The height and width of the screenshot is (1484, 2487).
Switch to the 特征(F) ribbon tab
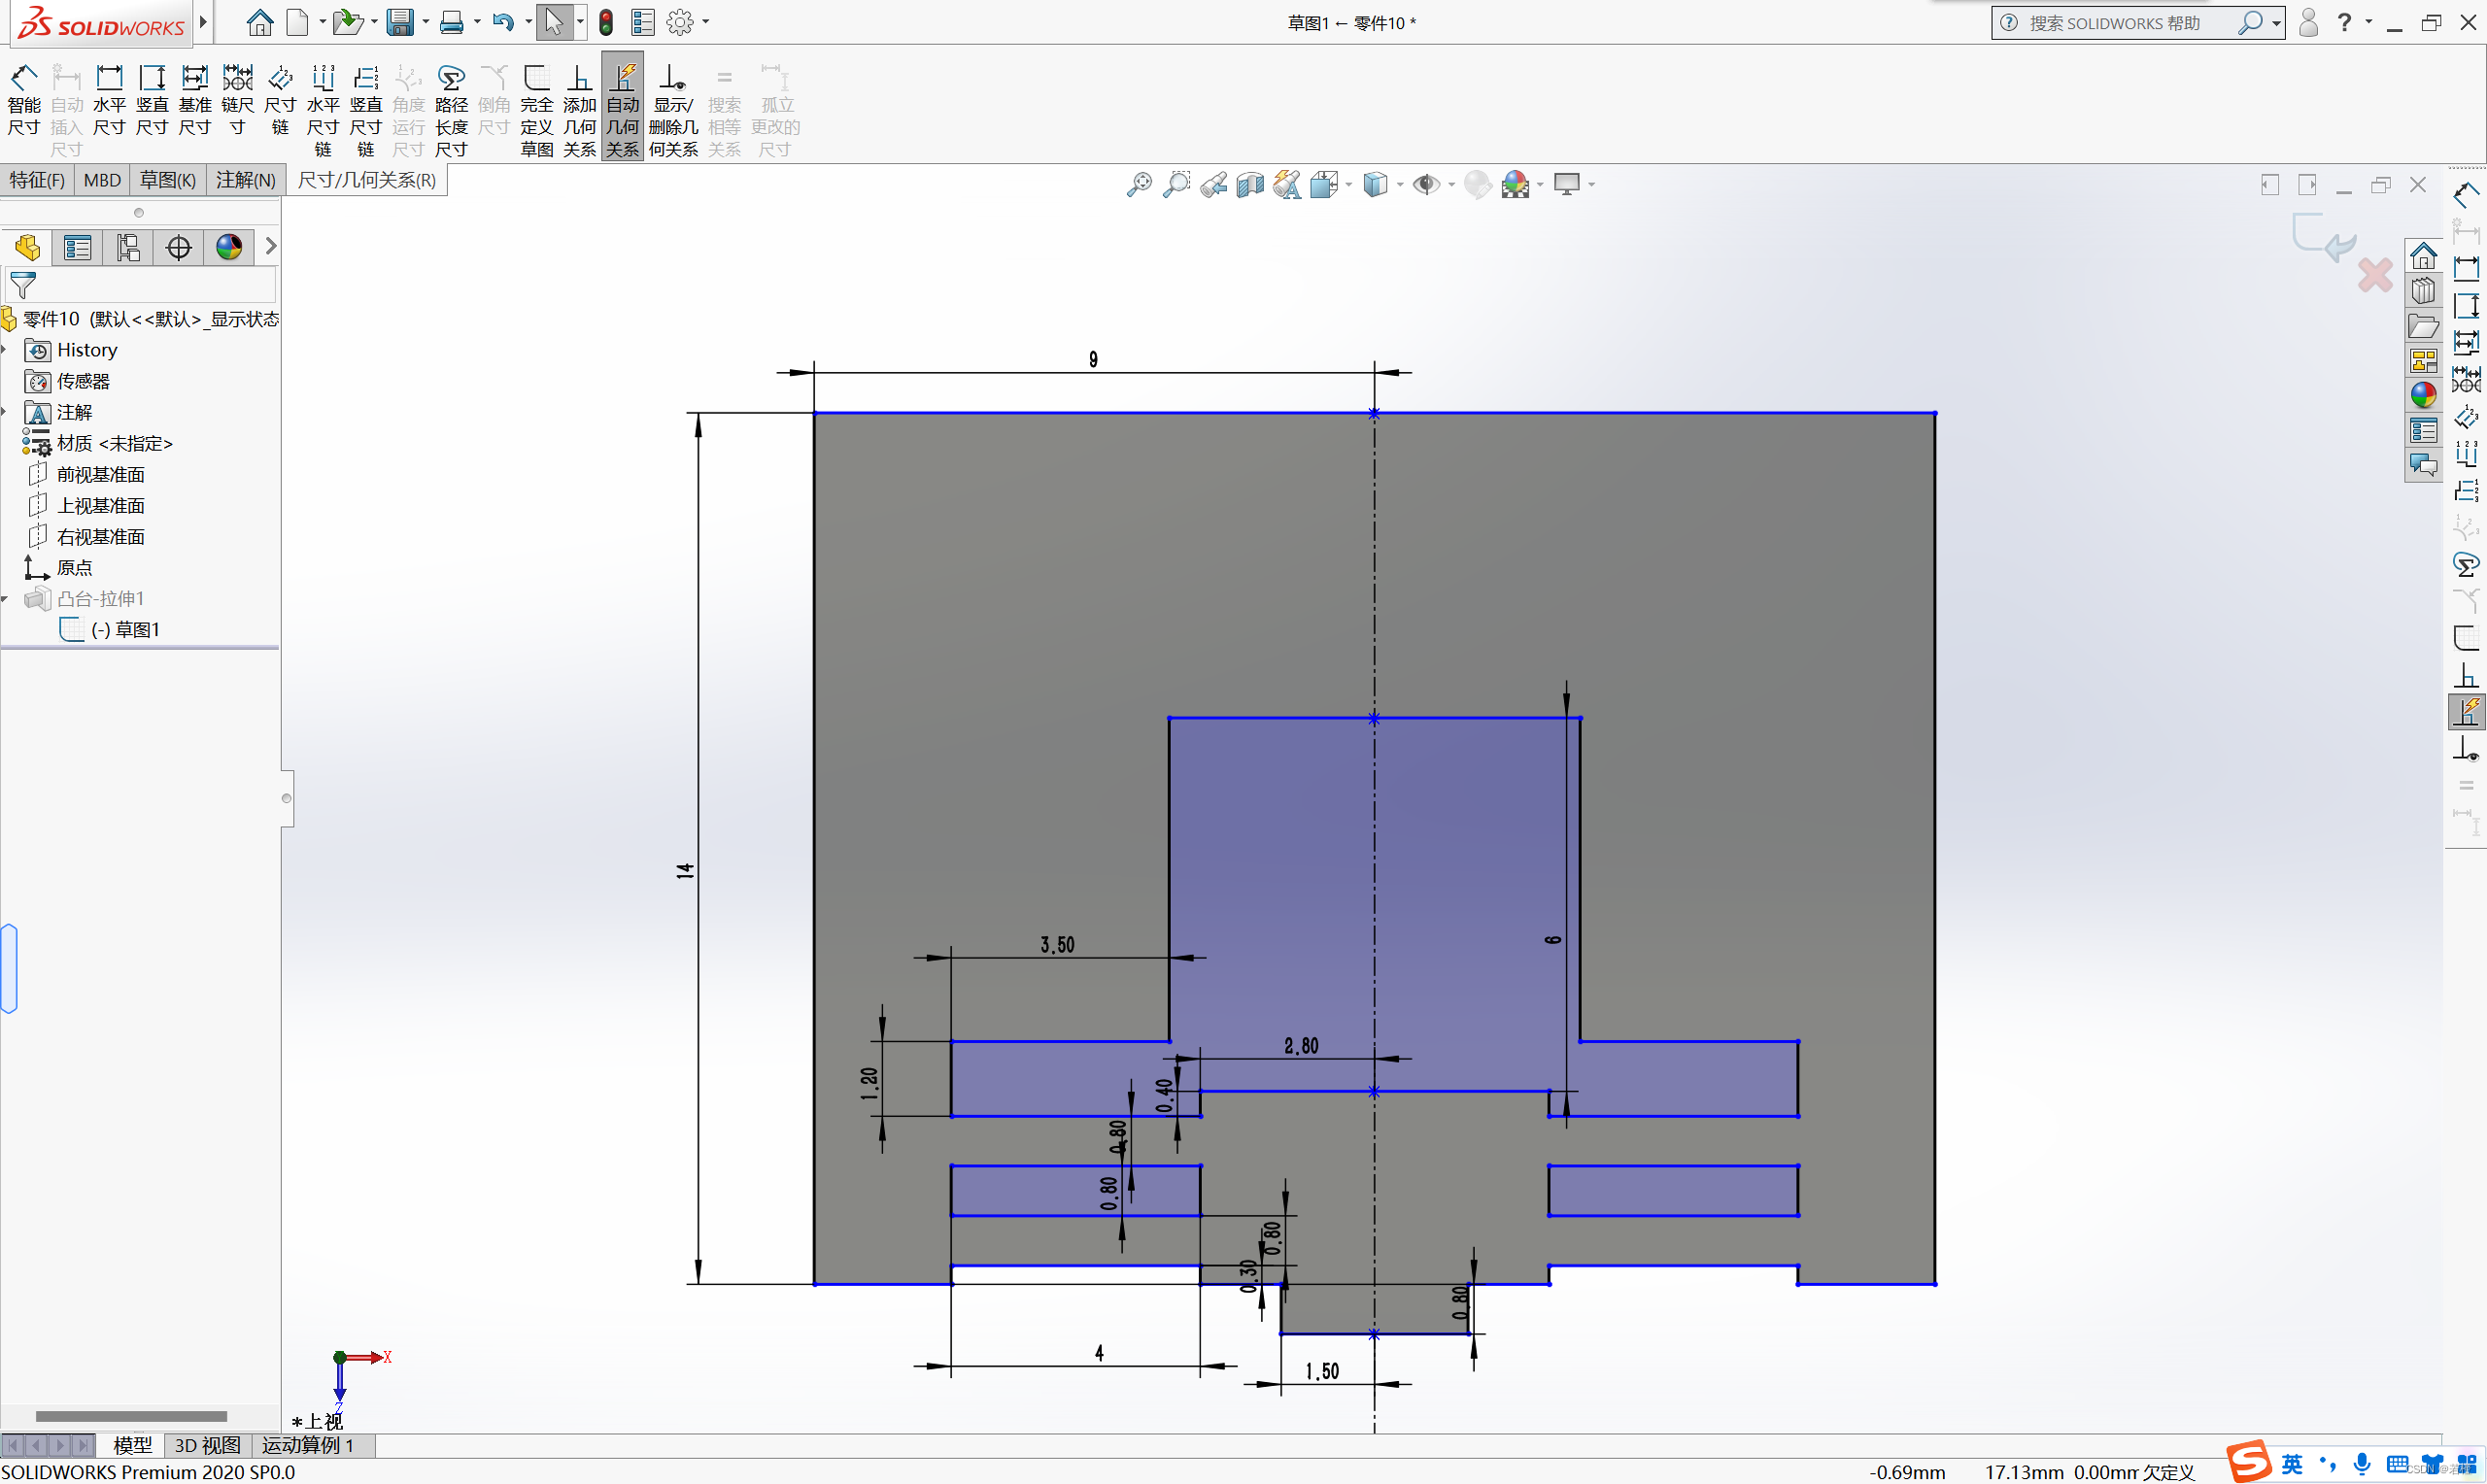37,180
